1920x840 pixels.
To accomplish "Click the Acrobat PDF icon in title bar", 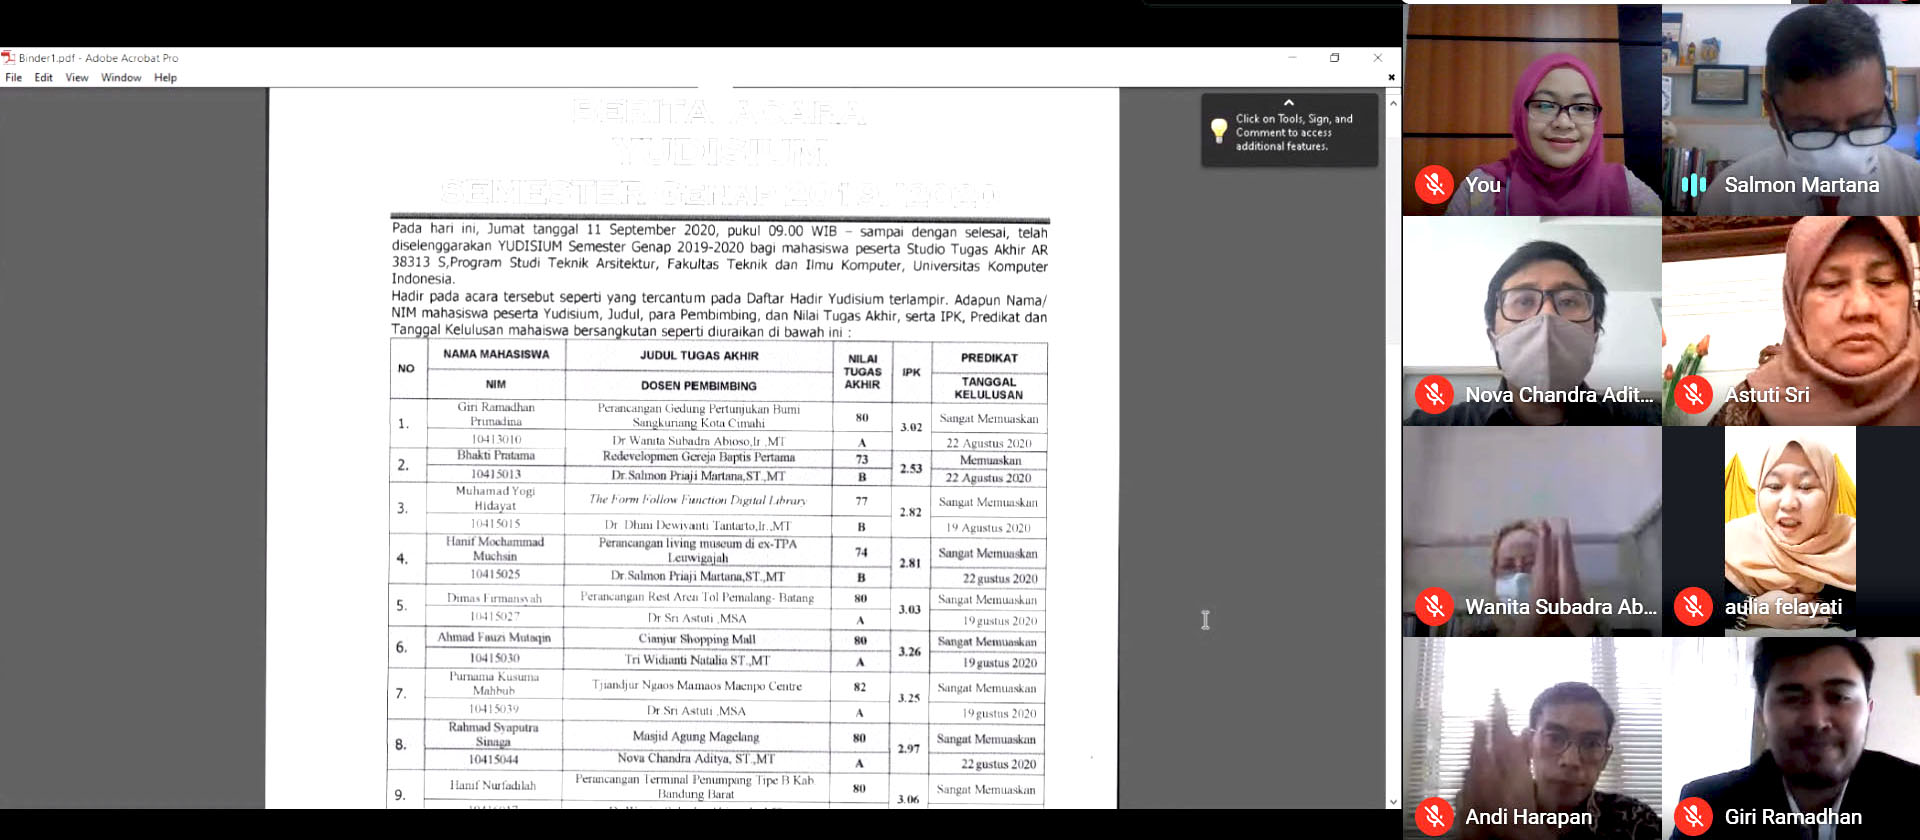I will pos(8,58).
